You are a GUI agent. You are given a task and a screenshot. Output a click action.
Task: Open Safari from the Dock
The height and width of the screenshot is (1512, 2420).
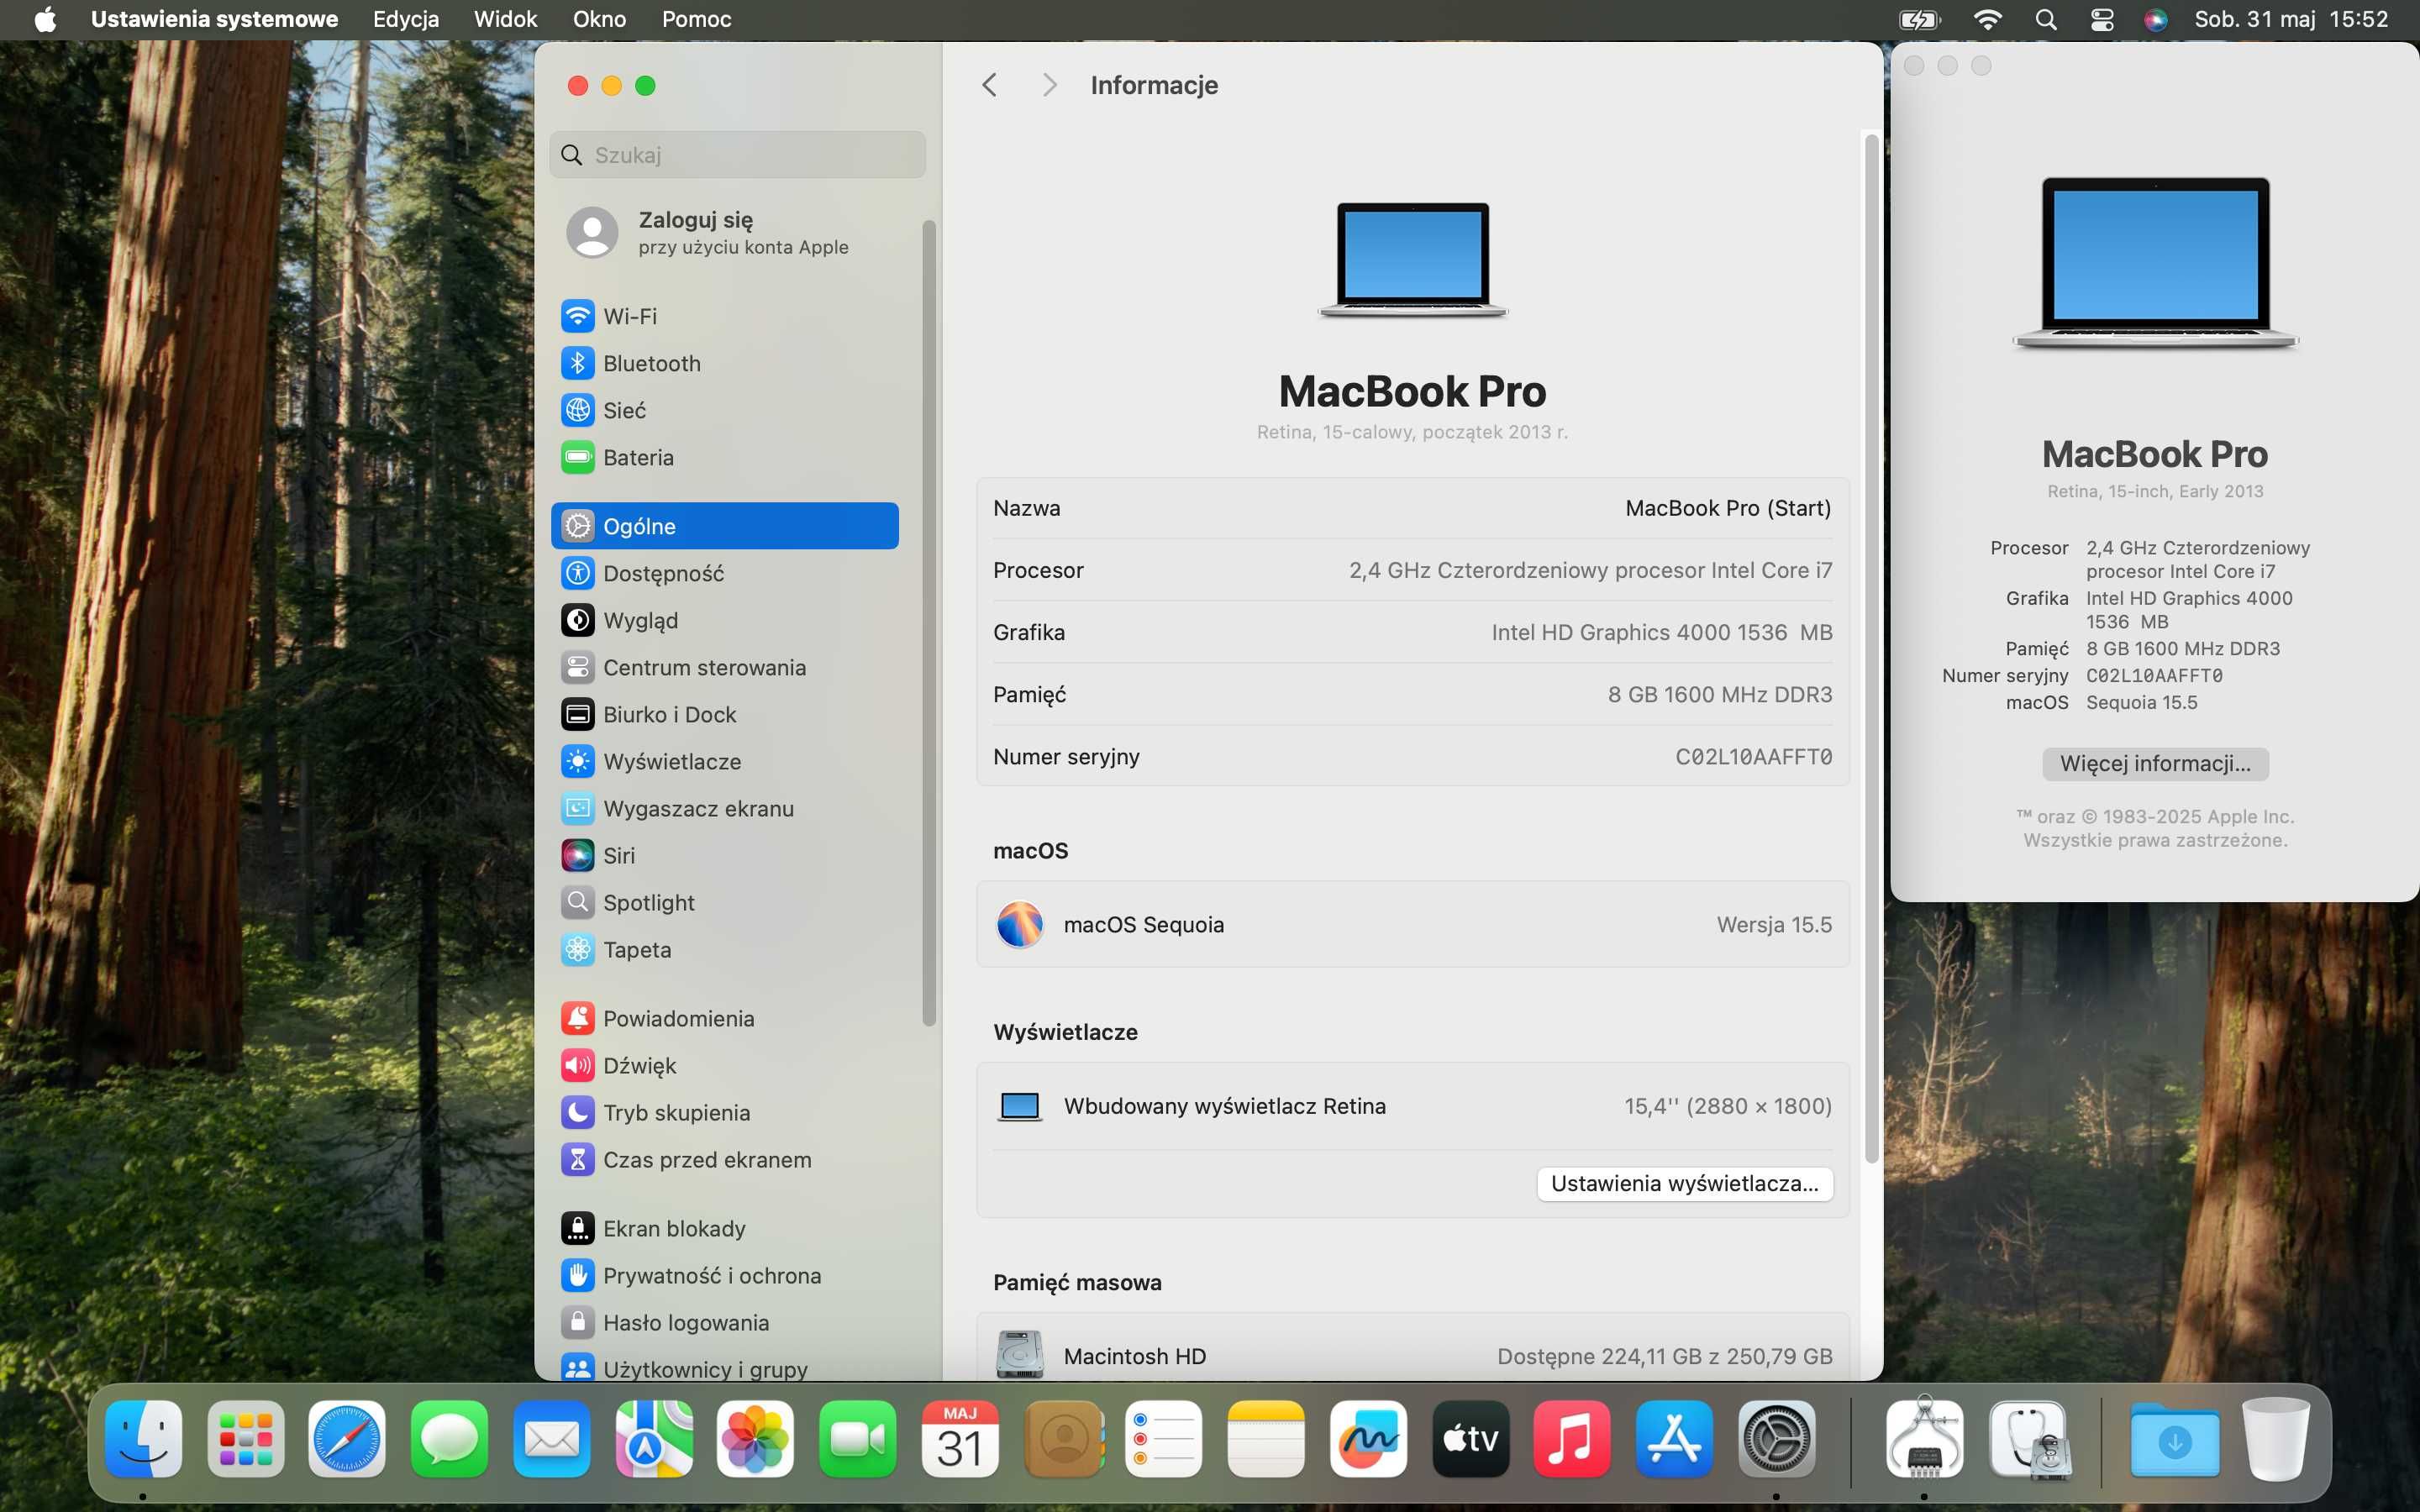point(347,1438)
